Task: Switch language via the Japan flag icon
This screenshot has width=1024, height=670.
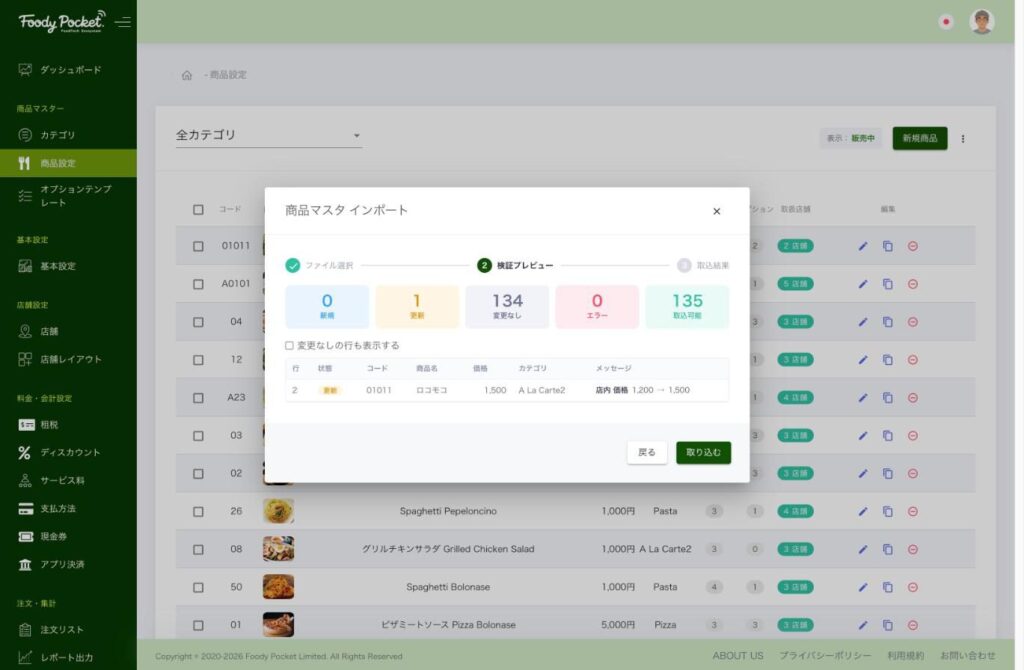Action: 946,22
